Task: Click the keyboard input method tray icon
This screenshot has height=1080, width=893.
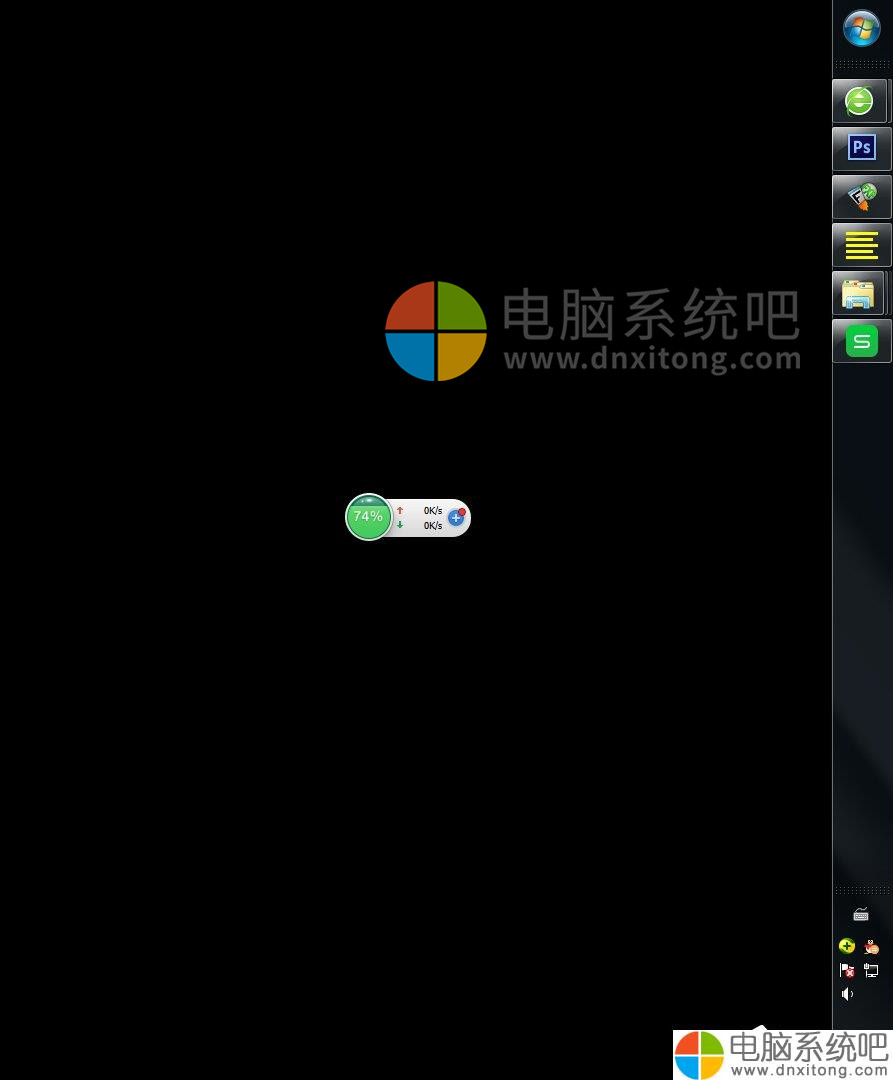Action: [861, 915]
